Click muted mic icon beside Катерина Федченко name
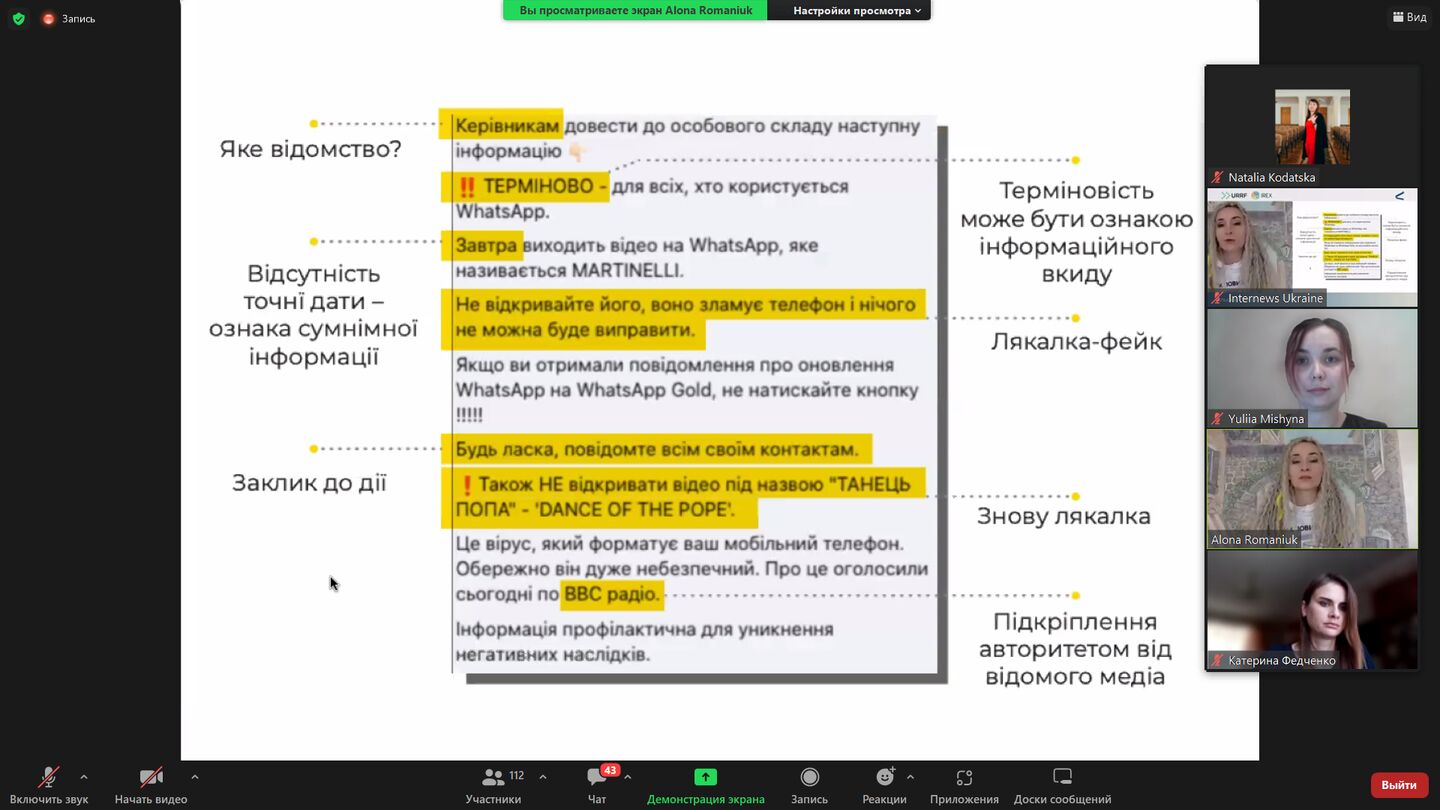Screen dimensions: 1440x810 (x=1218, y=660)
